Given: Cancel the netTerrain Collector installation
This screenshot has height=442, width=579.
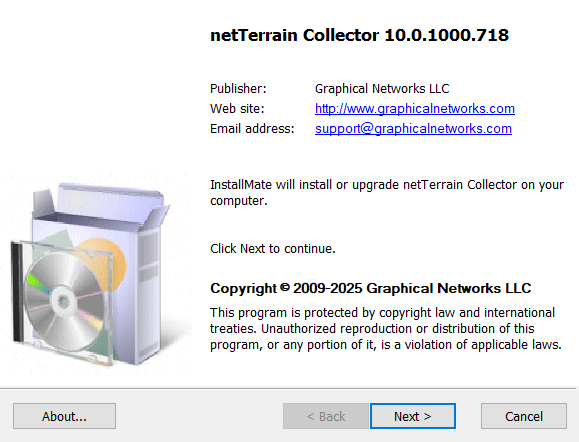Looking at the screenshot, I should tap(524, 416).
